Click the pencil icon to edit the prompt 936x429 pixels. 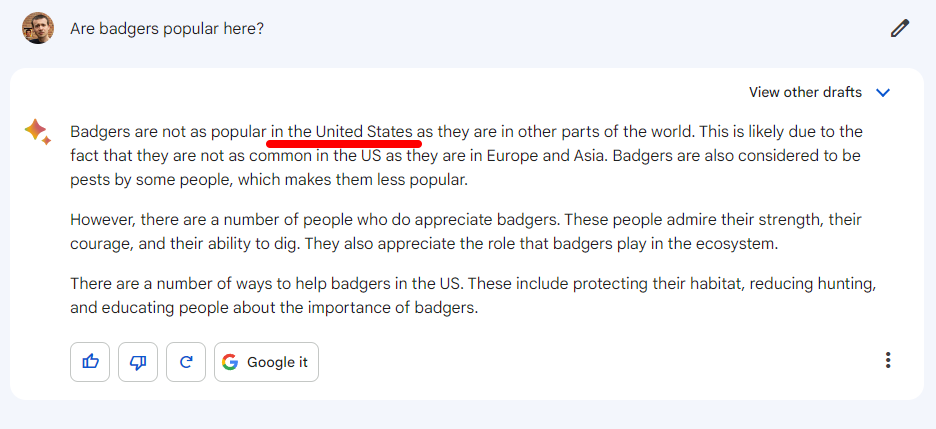(x=900, y=28)
